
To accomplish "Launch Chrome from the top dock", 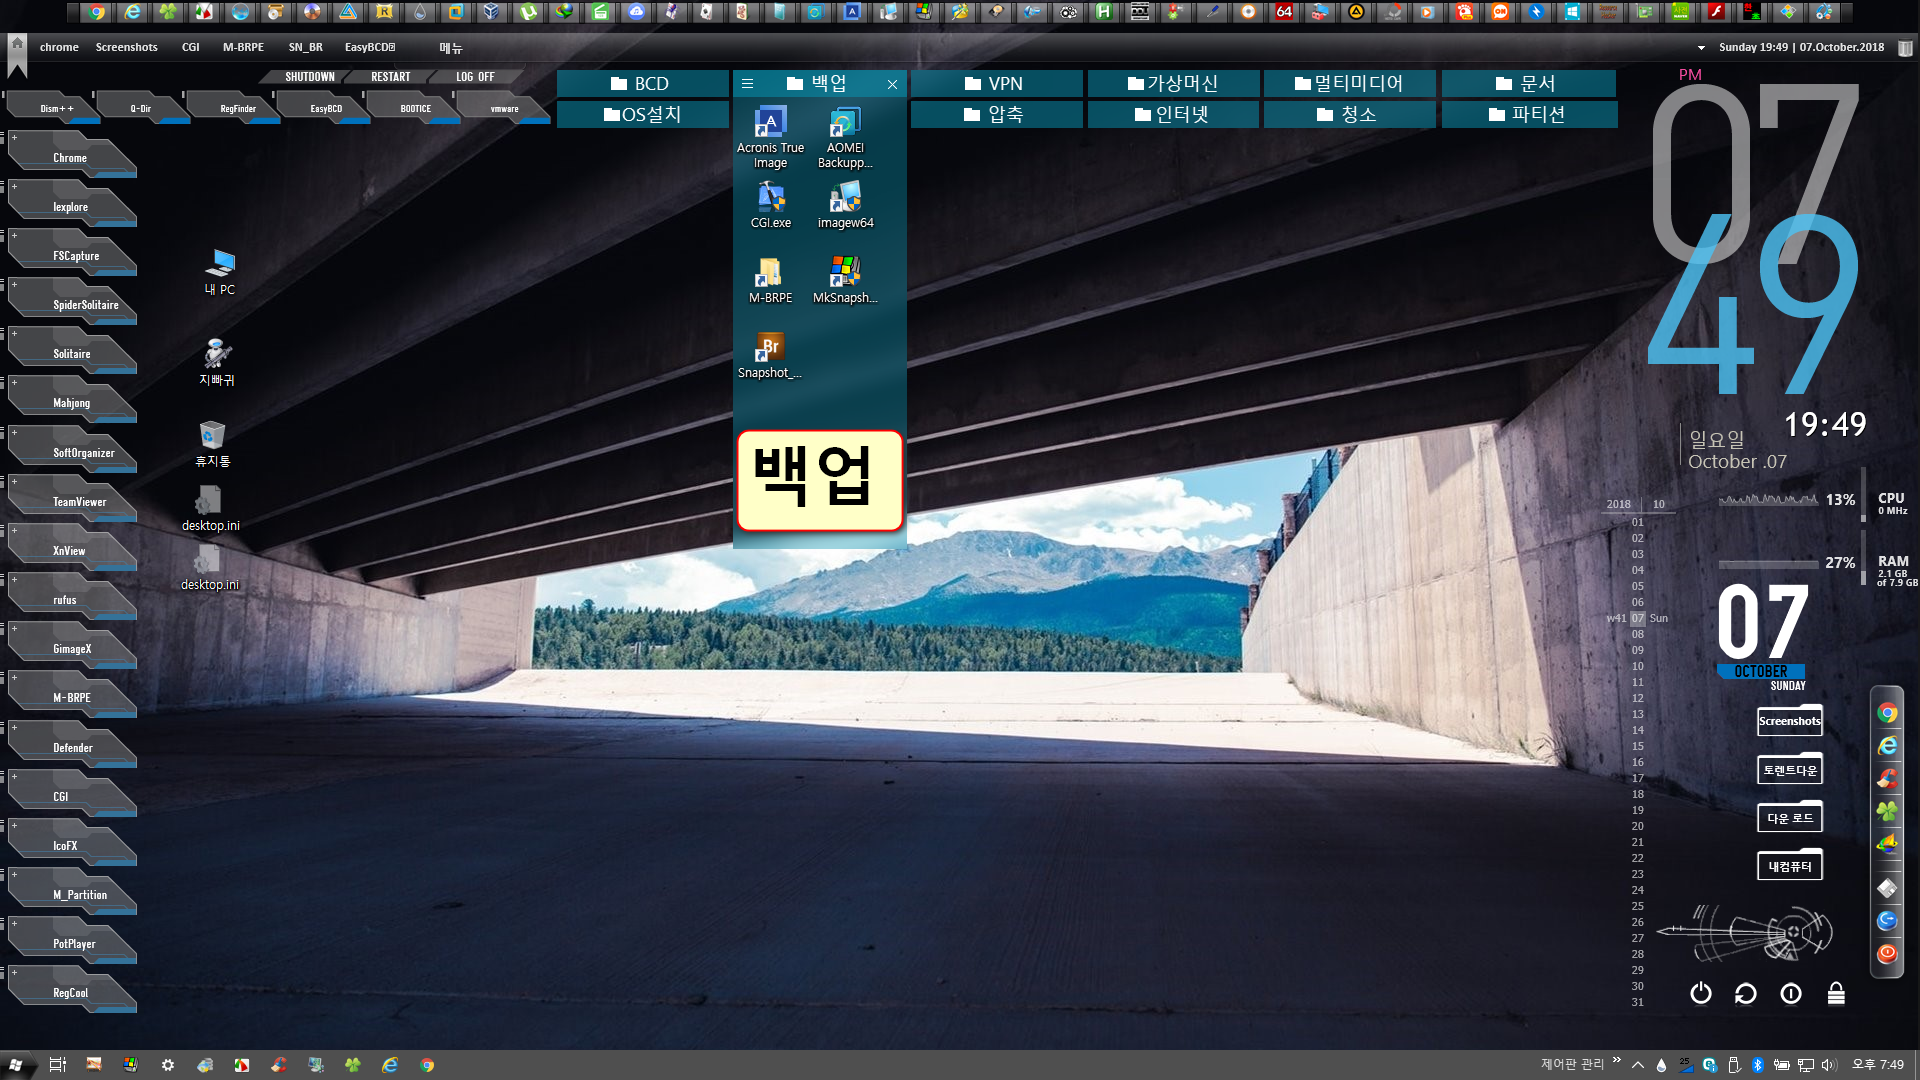I will coord(97,12).
